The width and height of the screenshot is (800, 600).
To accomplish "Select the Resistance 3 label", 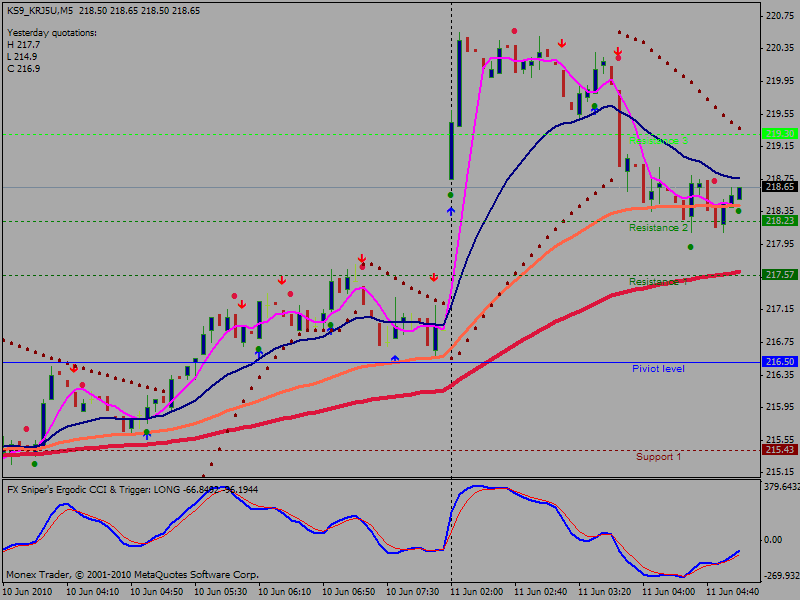I will pyautogui.click(x=658, y=140).
